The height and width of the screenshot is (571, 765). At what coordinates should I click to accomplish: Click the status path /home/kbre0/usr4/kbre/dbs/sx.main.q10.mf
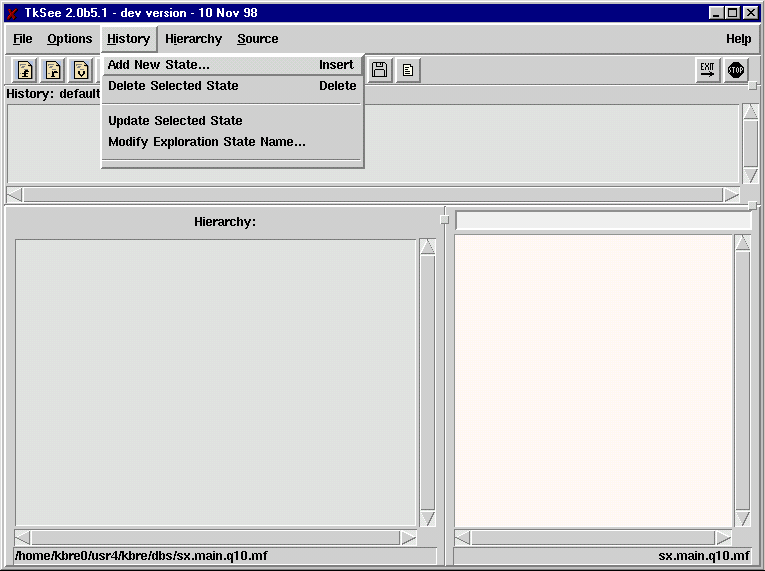coord(141,555)
